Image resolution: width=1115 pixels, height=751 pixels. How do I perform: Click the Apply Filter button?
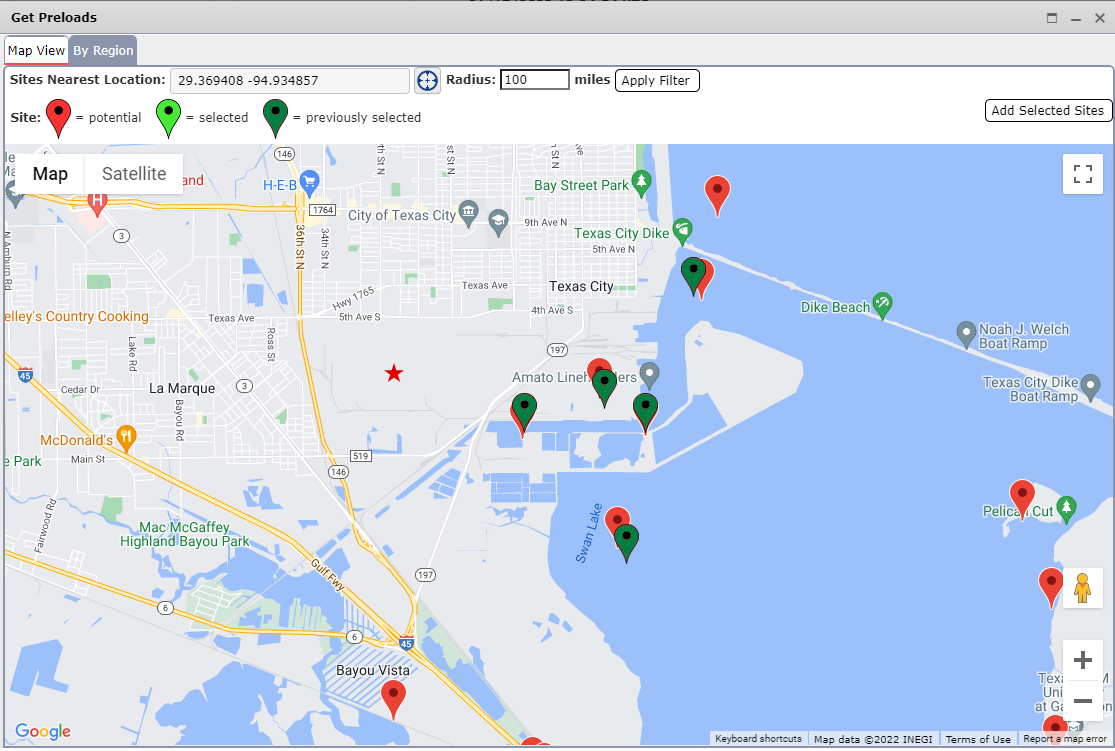click(656, 80)
